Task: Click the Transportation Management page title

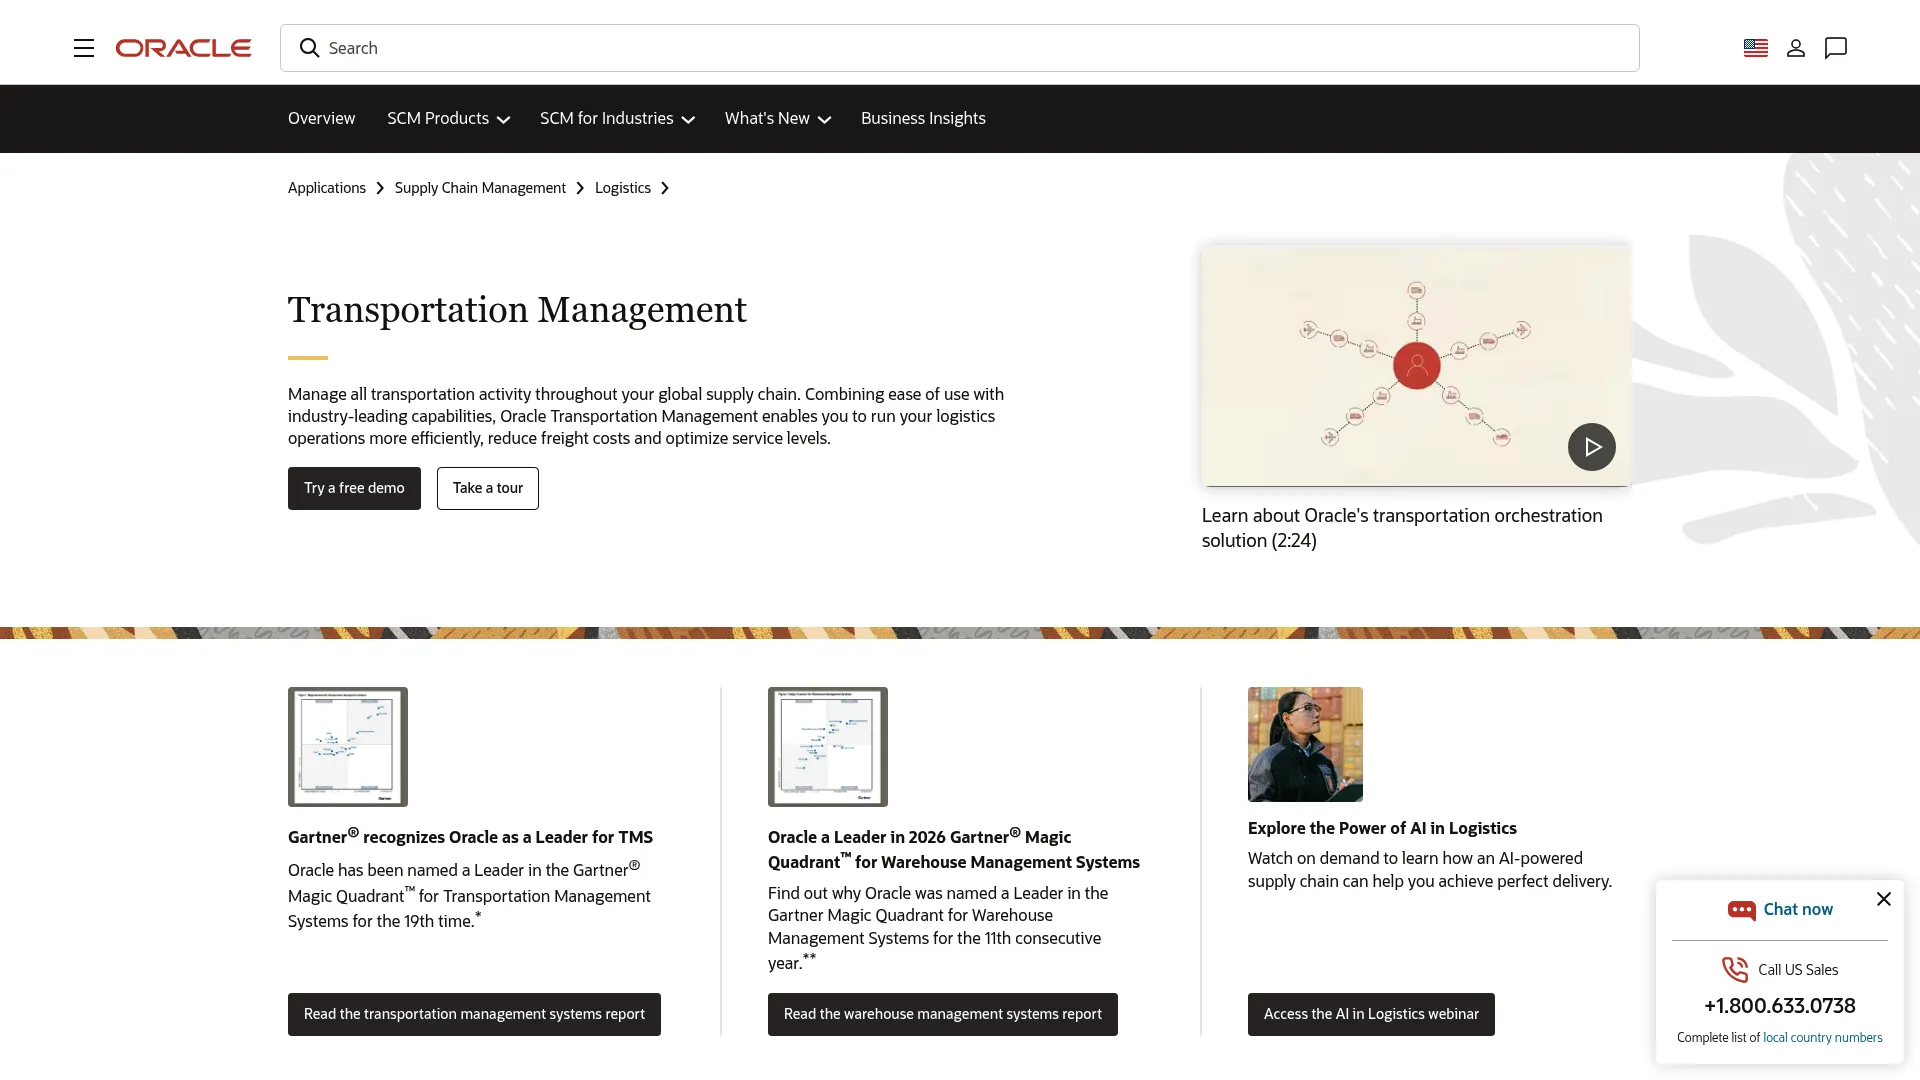Action: point(517,310)
